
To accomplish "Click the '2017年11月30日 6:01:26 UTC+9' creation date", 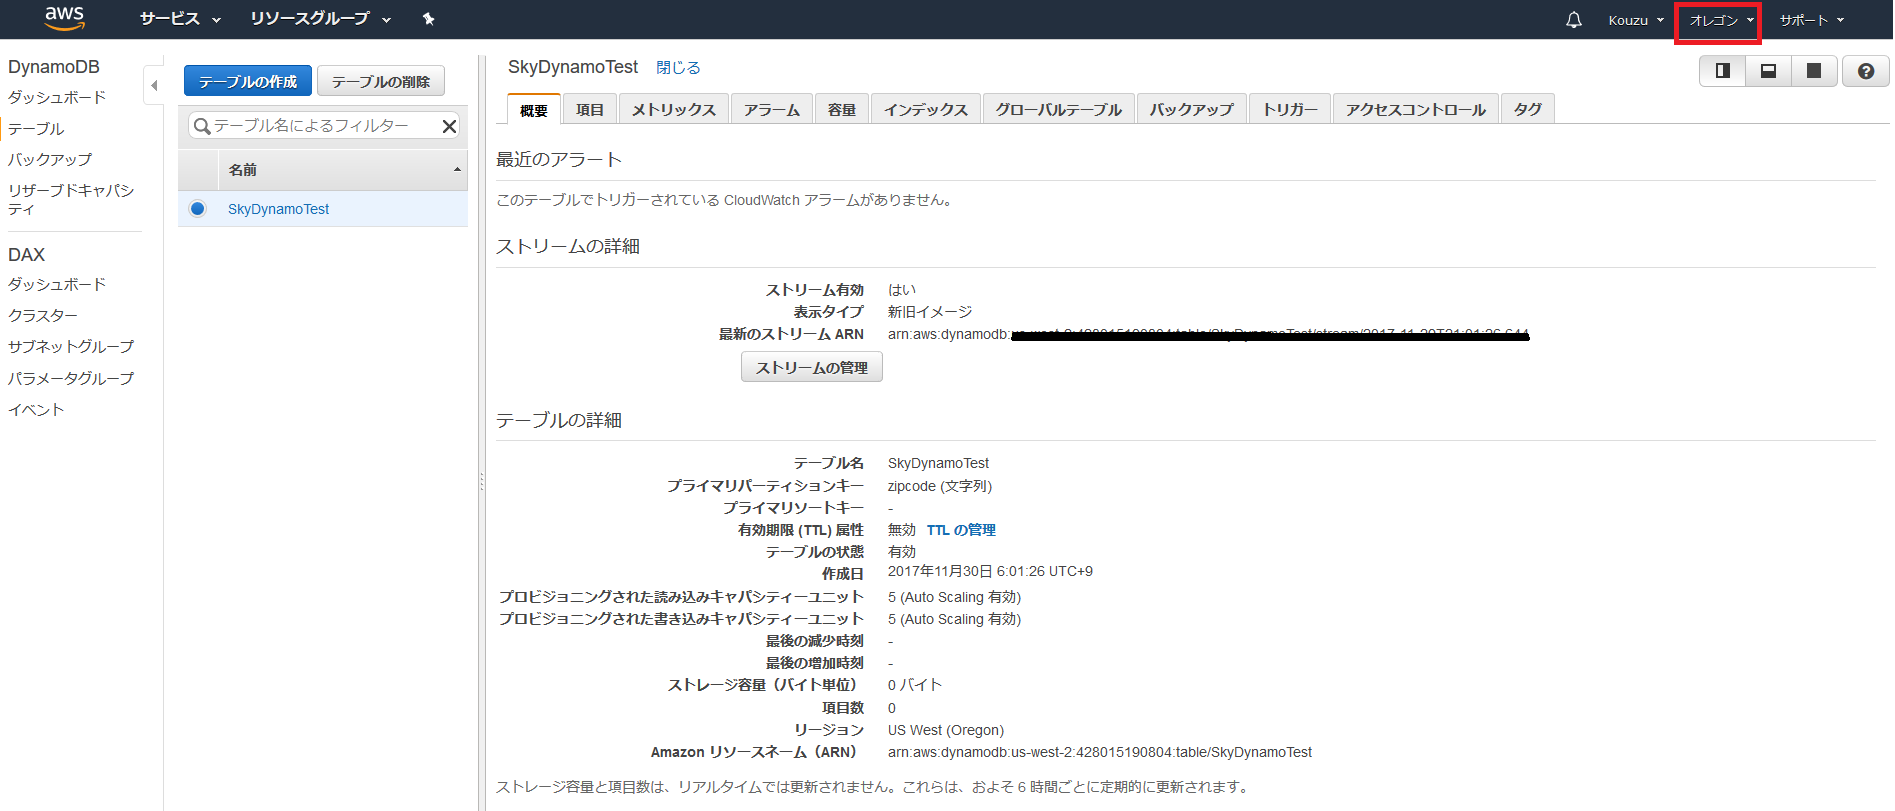I will pyautogui.click(x=990, y=571).
